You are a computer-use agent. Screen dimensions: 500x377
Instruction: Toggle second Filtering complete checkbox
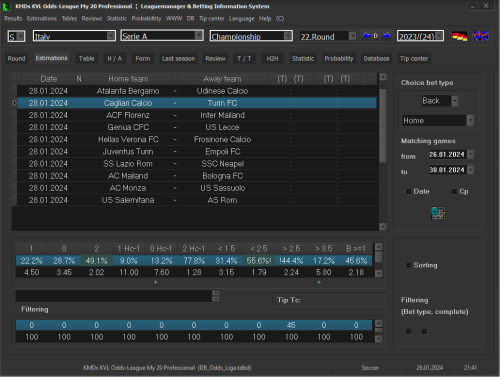[424, 331]
